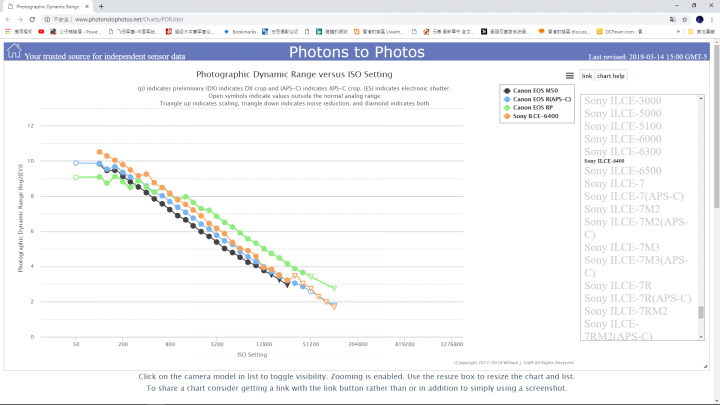Select Sony ILCE-7RM2 in the camera list

(x=626, y=311)
